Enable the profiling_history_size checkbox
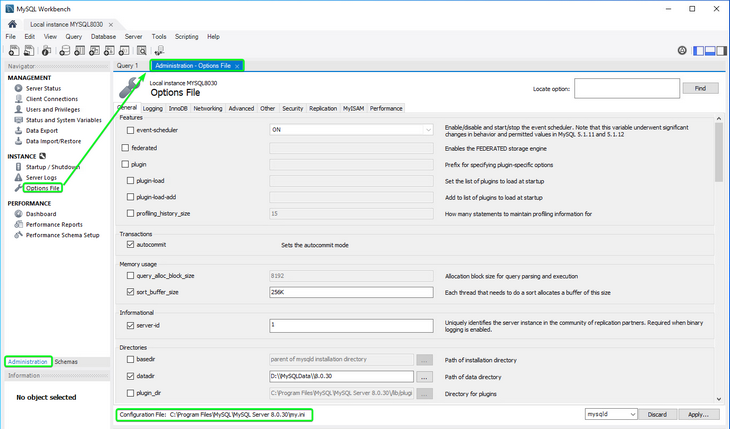Viewport: 730px width, 429px height. [x=130, y=213]
